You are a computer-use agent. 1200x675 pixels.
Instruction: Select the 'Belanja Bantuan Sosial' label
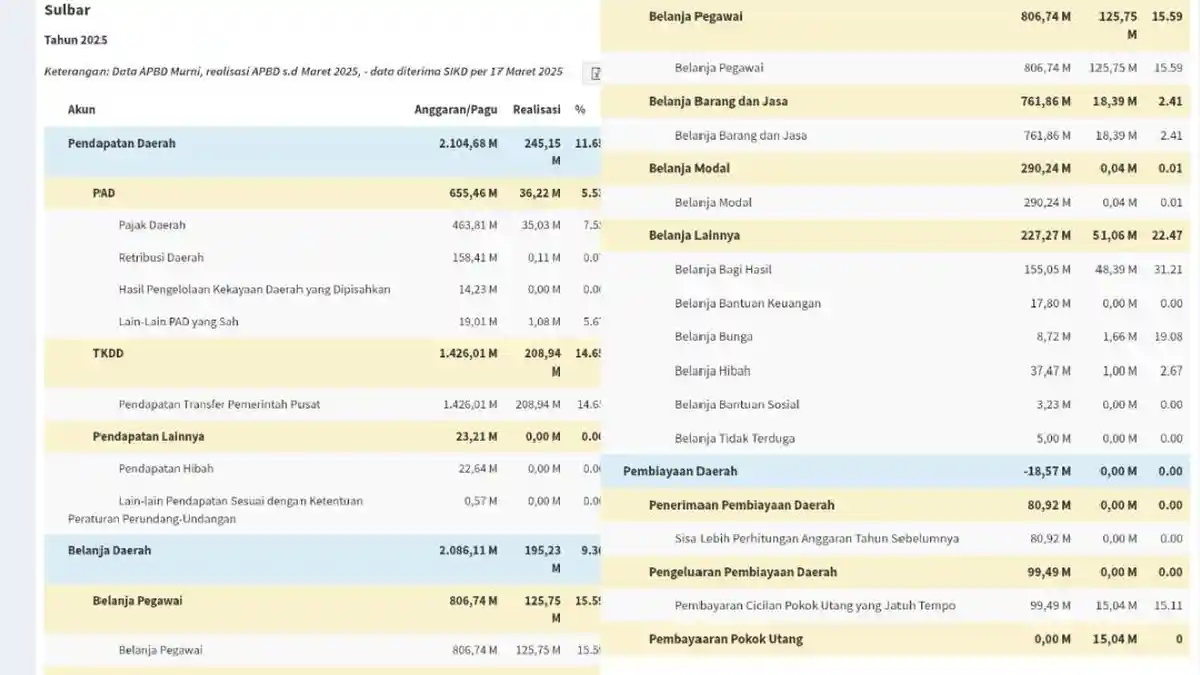click(x=737, y=405)
